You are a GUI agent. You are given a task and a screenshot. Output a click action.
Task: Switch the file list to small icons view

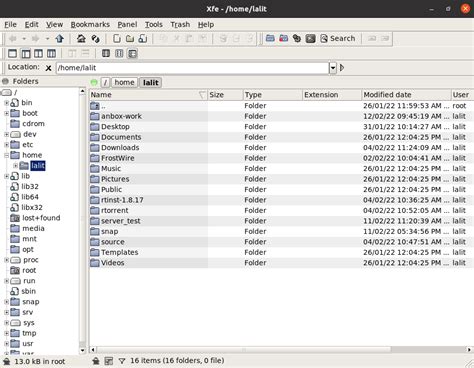(x=119, y=53)
